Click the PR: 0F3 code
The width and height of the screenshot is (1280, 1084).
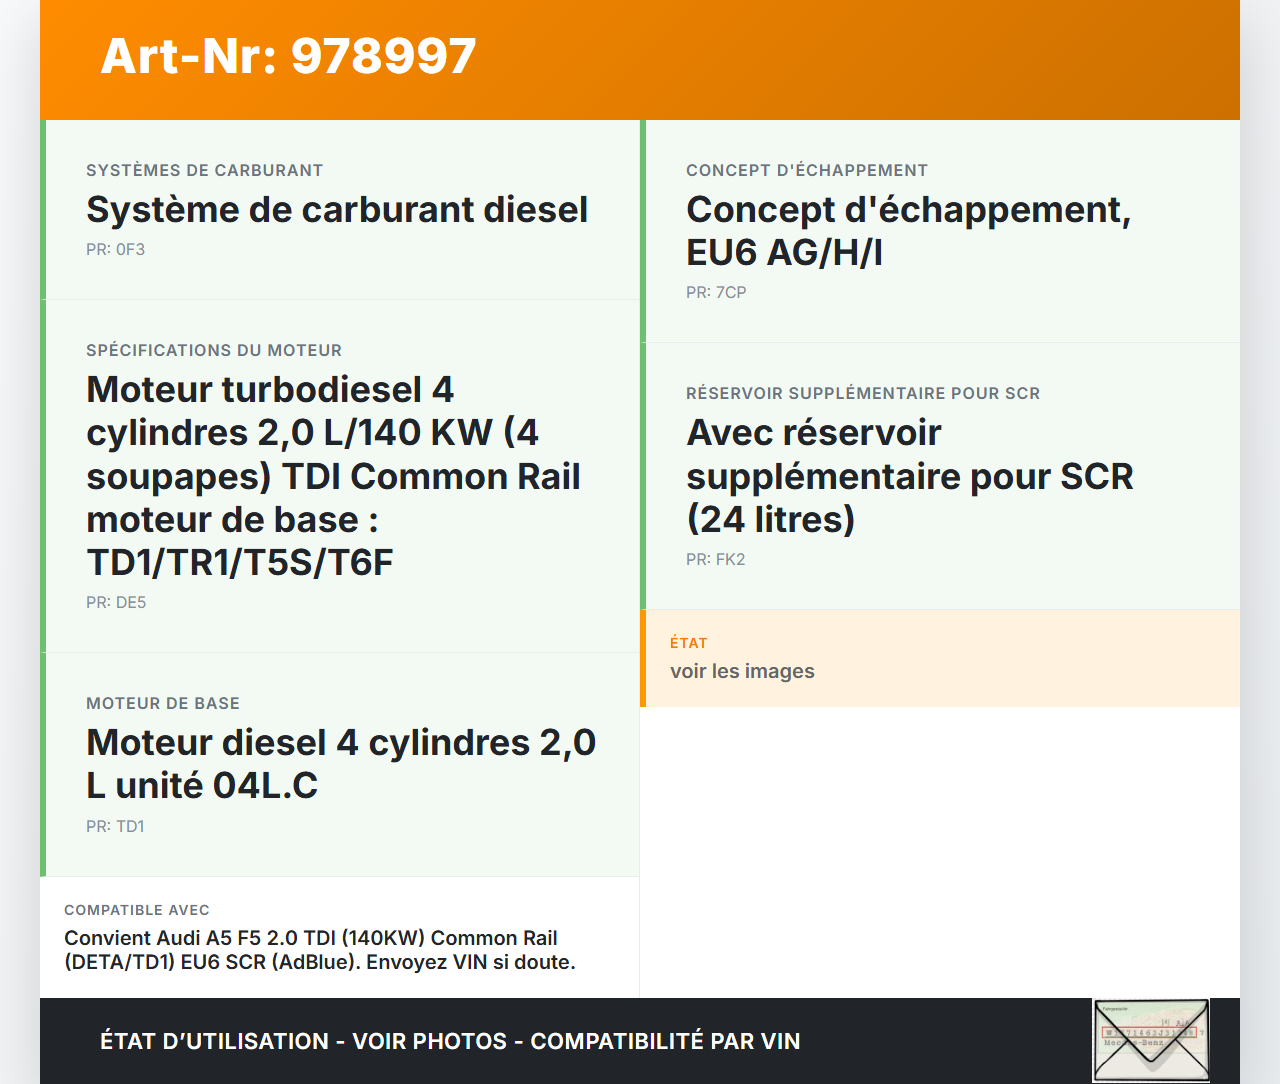click(115, 250)
